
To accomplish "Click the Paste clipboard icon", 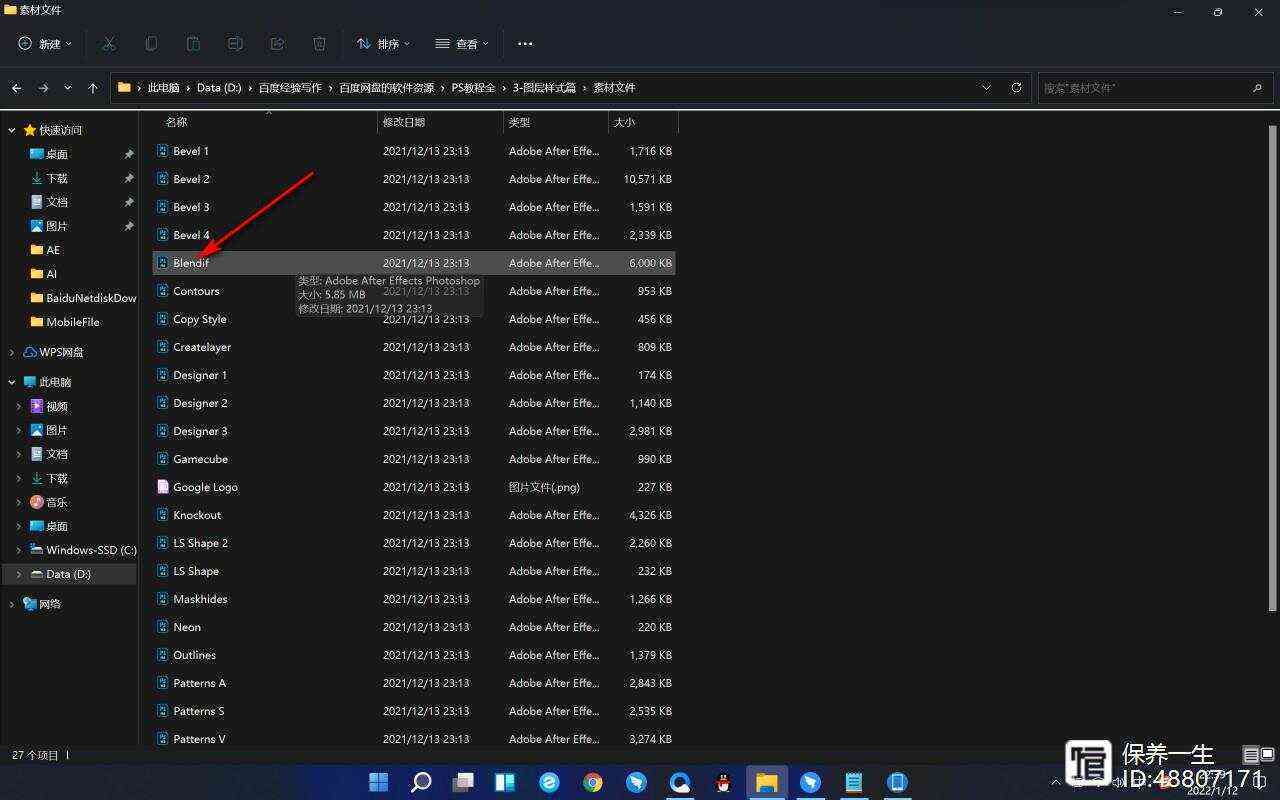I will tap(193, 44).
